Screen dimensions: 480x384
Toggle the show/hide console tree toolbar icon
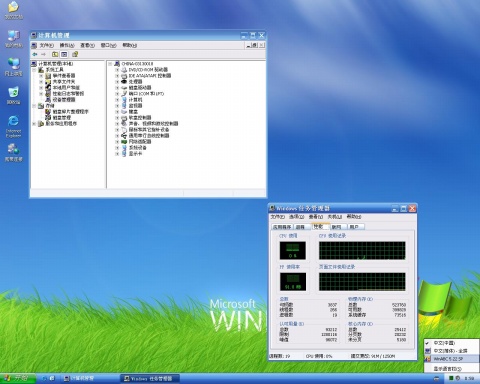64,54
